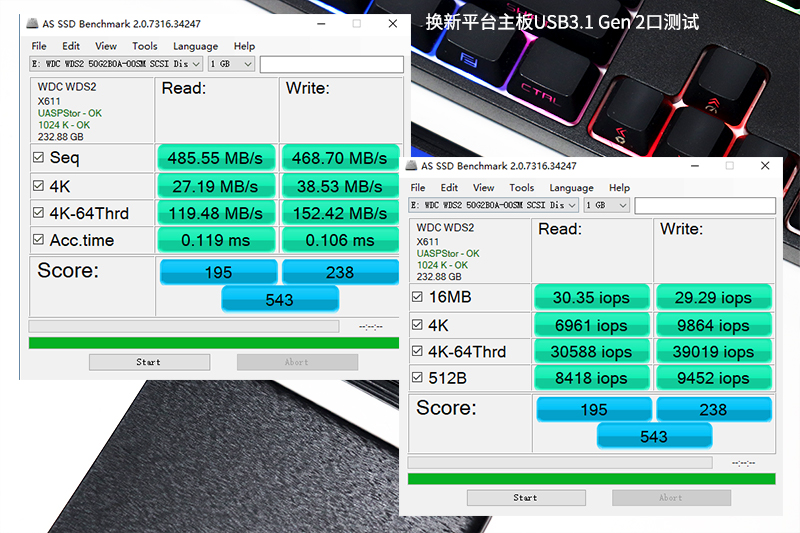Click the 30.35 iops result

point(592,297)
